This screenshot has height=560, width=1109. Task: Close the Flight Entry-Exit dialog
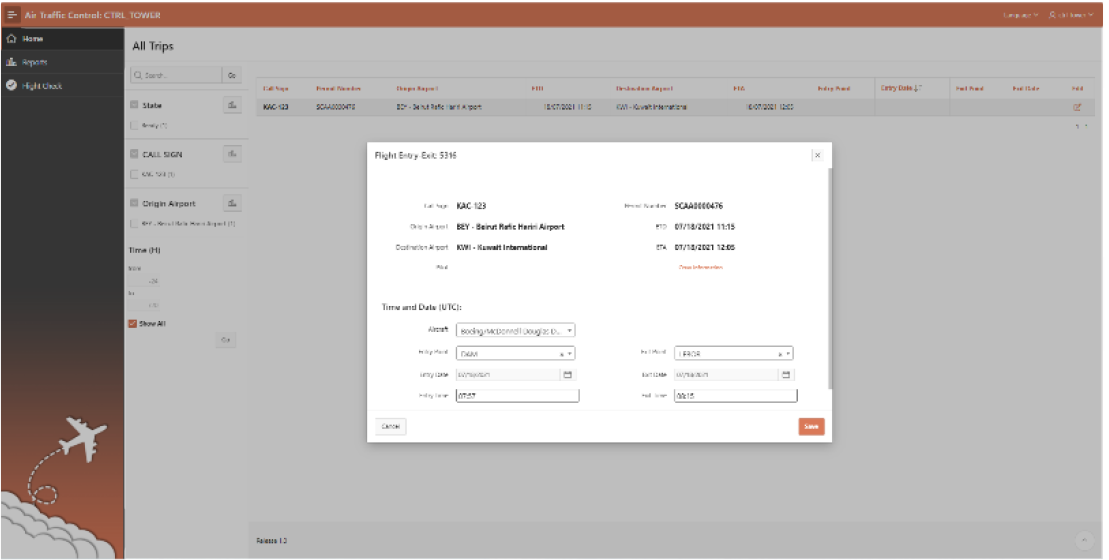tap(817, 156)
